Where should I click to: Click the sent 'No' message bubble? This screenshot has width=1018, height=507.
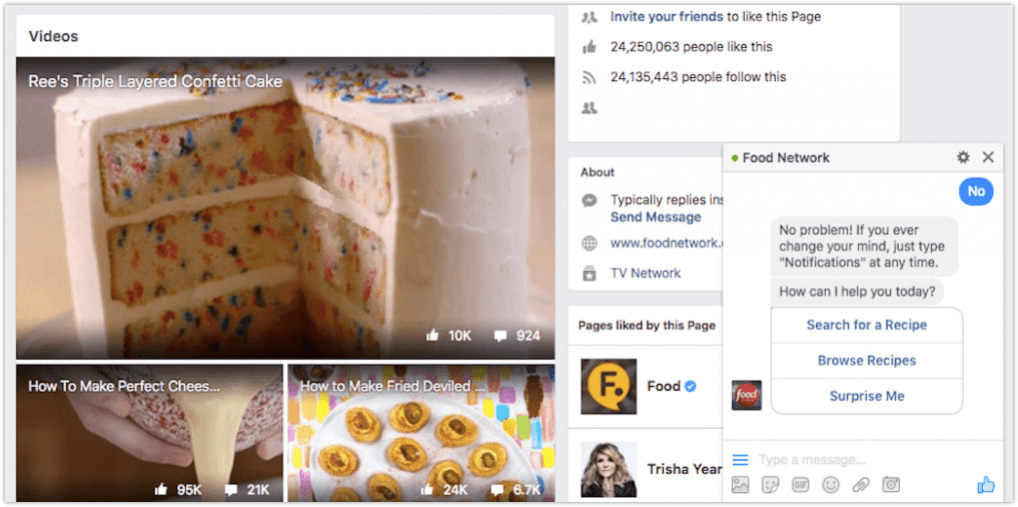click(x=976, y=192)
